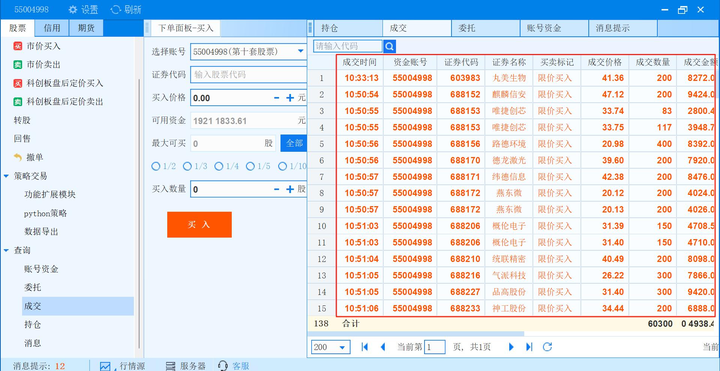The width and height of the screenshot is (720, 371).
Task: Click green icon beside 科创板盘后定价卖出
Action: (x=17, y=101)
